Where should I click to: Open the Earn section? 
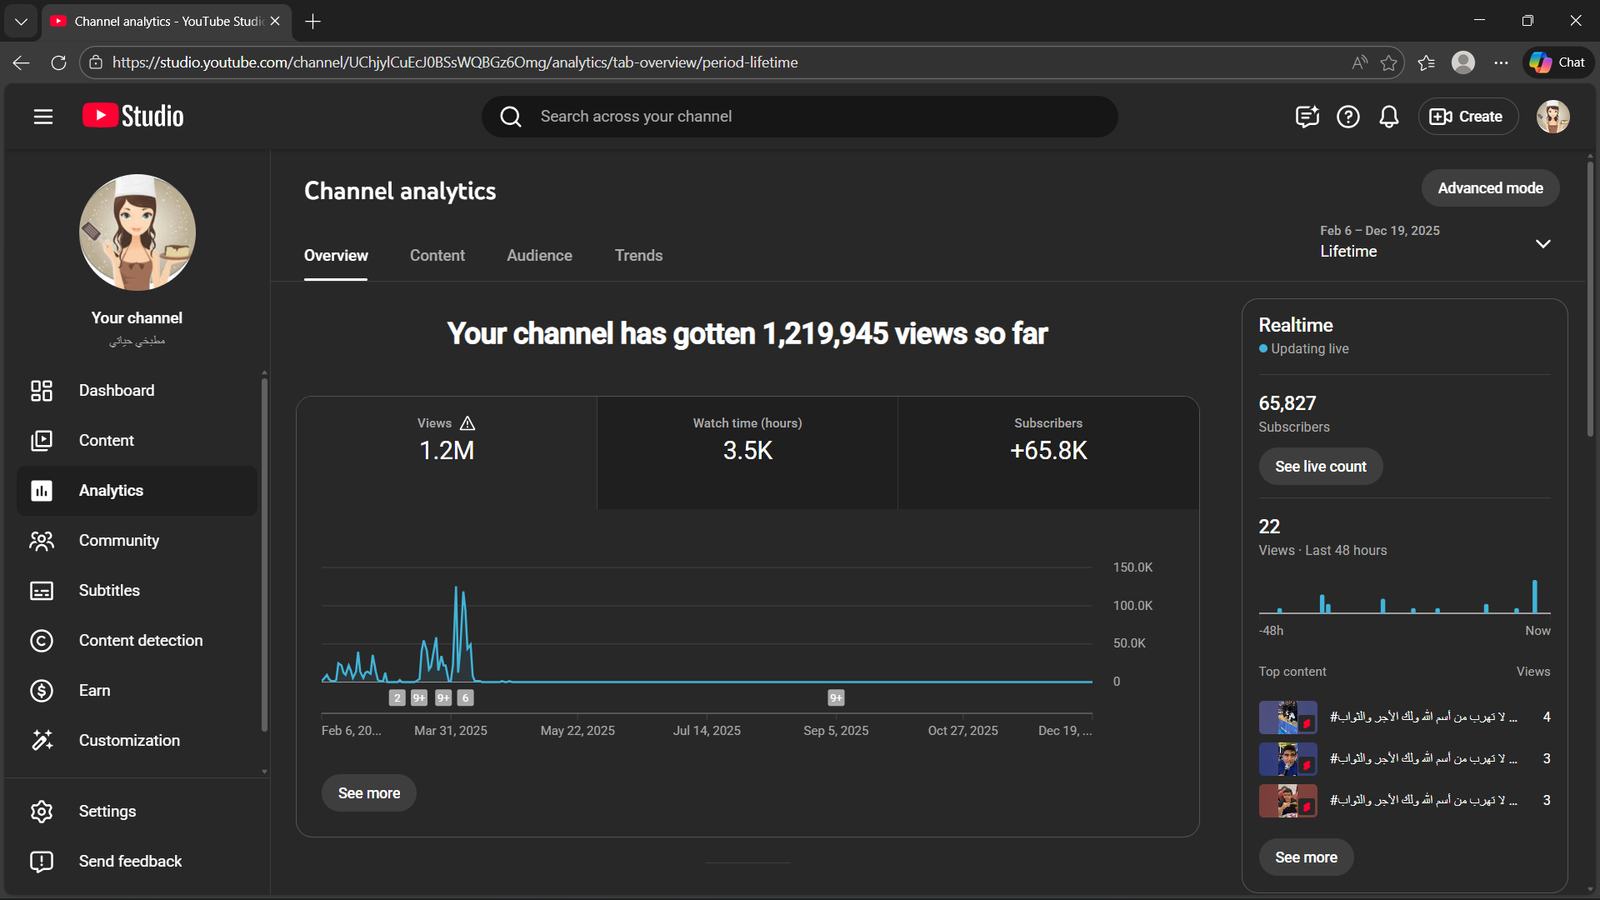point(94,690)
